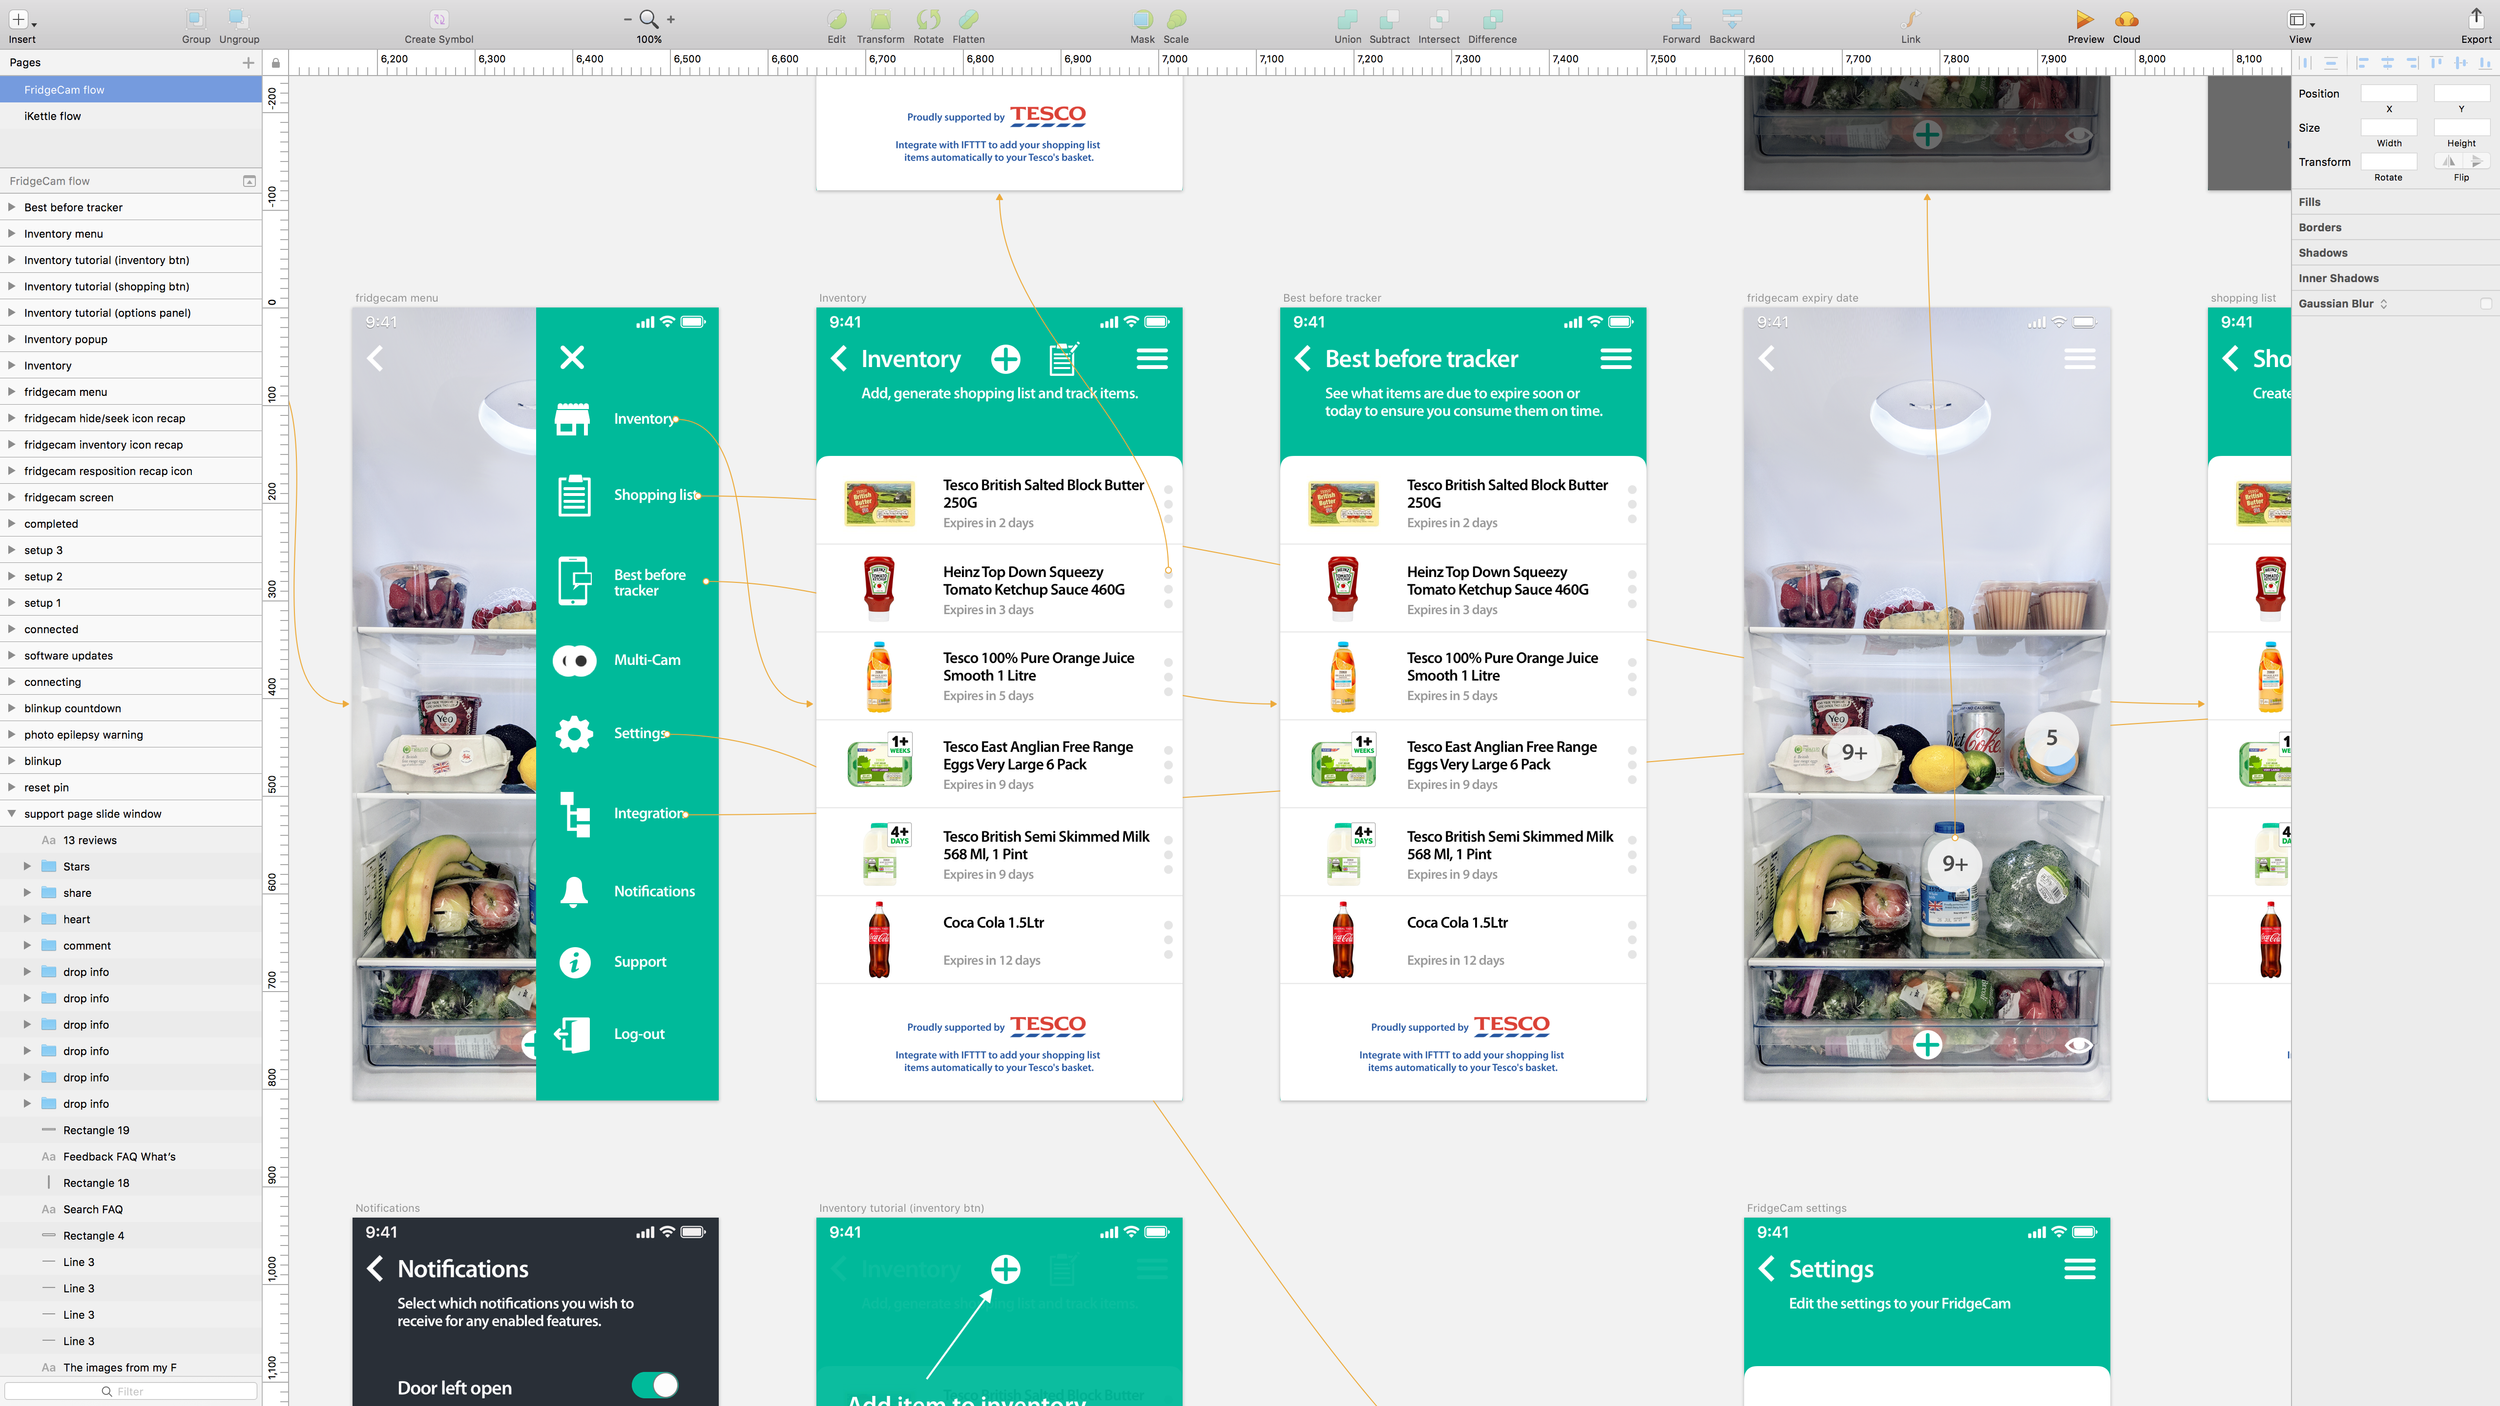Image resolution: width=2500 pixels, height=1406 pixels.
Task: Click the Rotate tool icon
Action: 928,20
